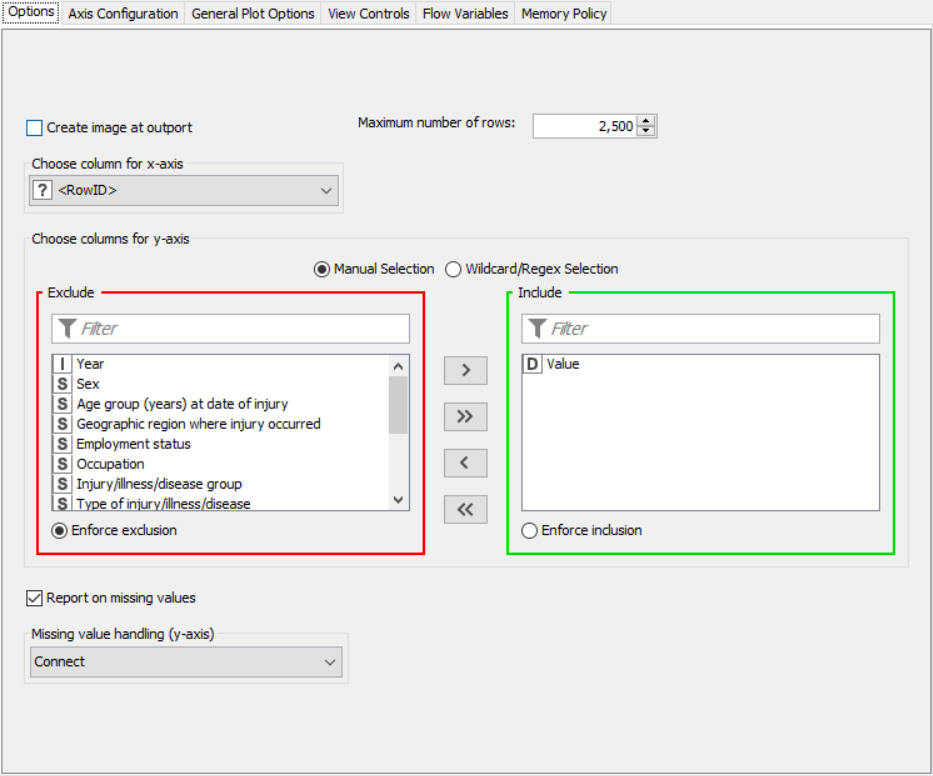Open the x-axis column dropdown
The height and width of the screenshot is (776, 933).
pyautogui.click(x=184, y=190)
